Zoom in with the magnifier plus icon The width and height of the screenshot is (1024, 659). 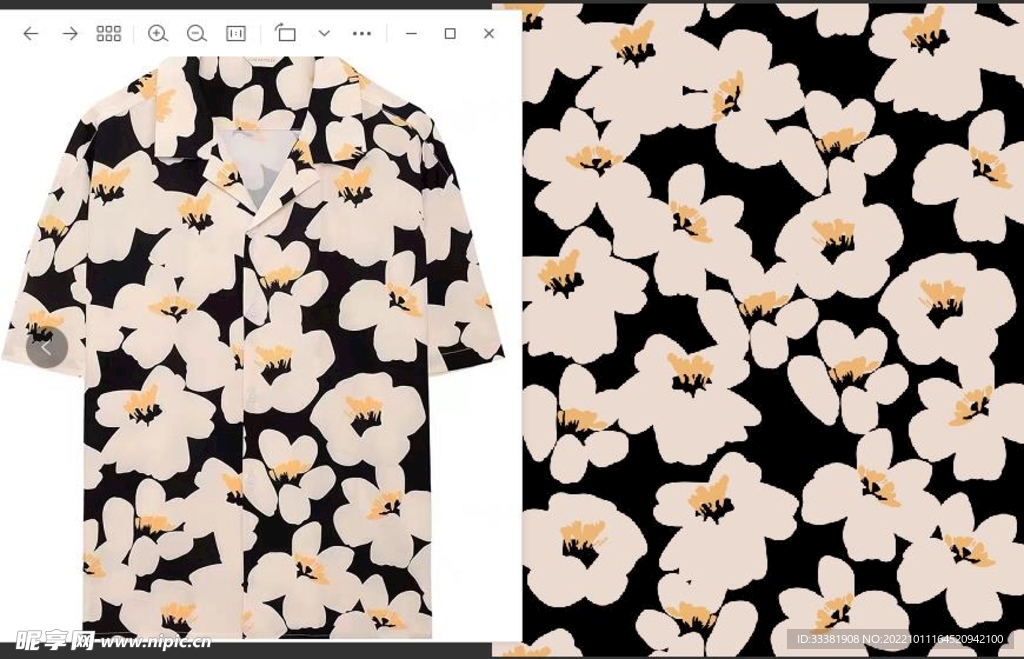tap(157, 34)
